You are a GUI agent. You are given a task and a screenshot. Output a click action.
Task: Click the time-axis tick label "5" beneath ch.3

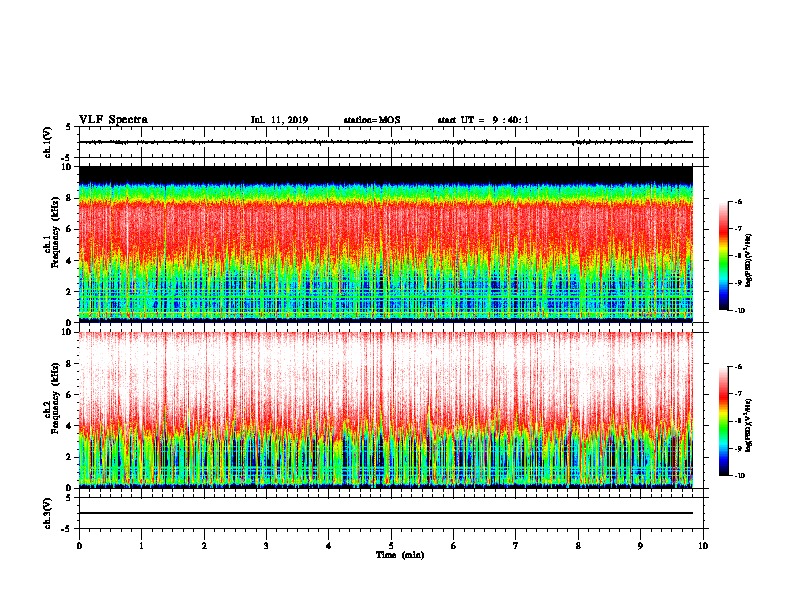tap(391, 546)
